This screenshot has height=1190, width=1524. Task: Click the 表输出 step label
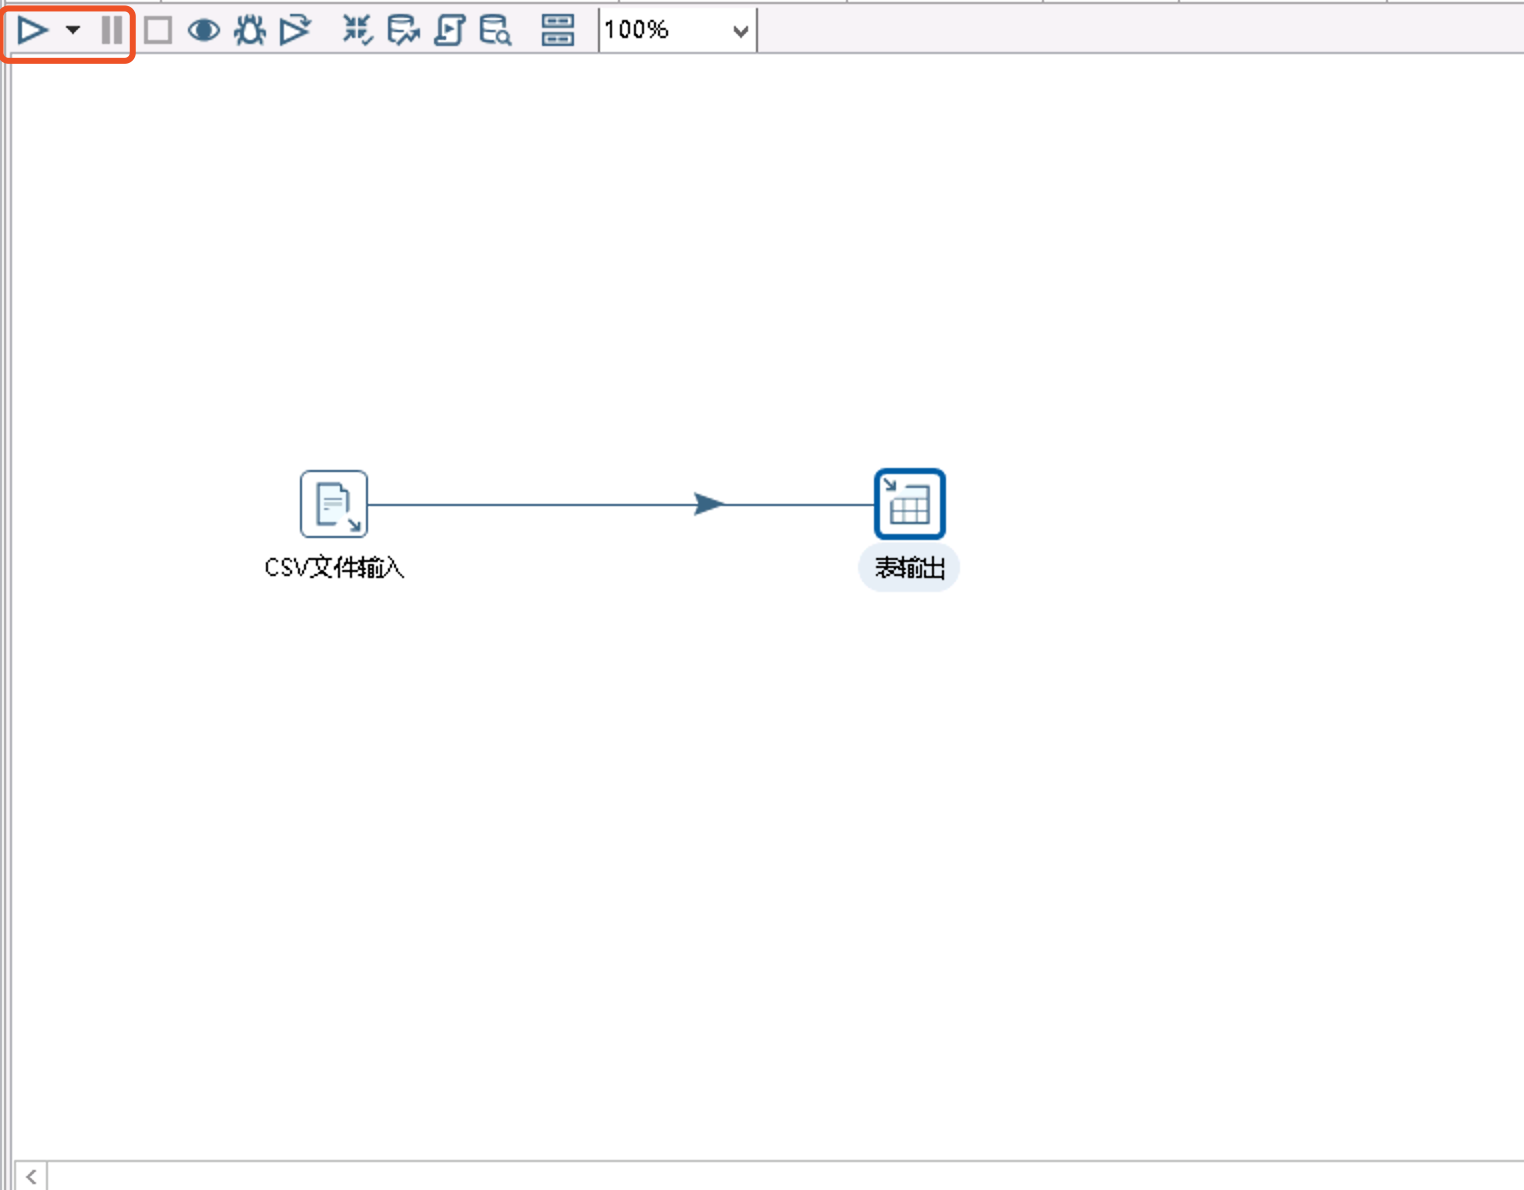click(x=908, y=567)
